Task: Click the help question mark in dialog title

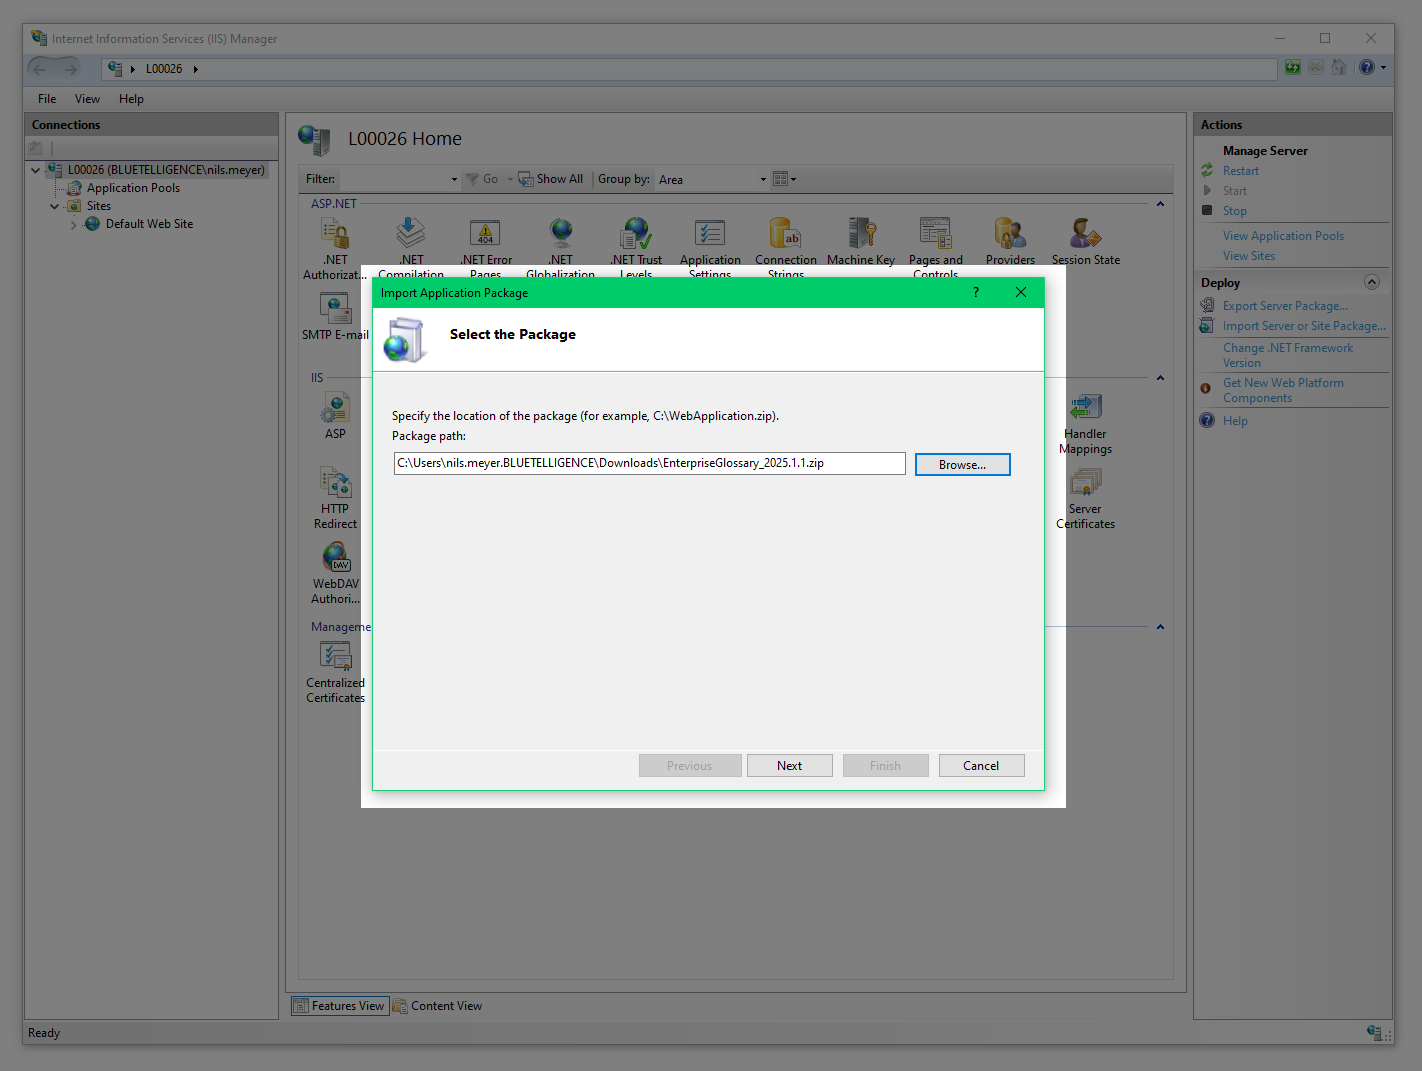Action: [976, 293]
